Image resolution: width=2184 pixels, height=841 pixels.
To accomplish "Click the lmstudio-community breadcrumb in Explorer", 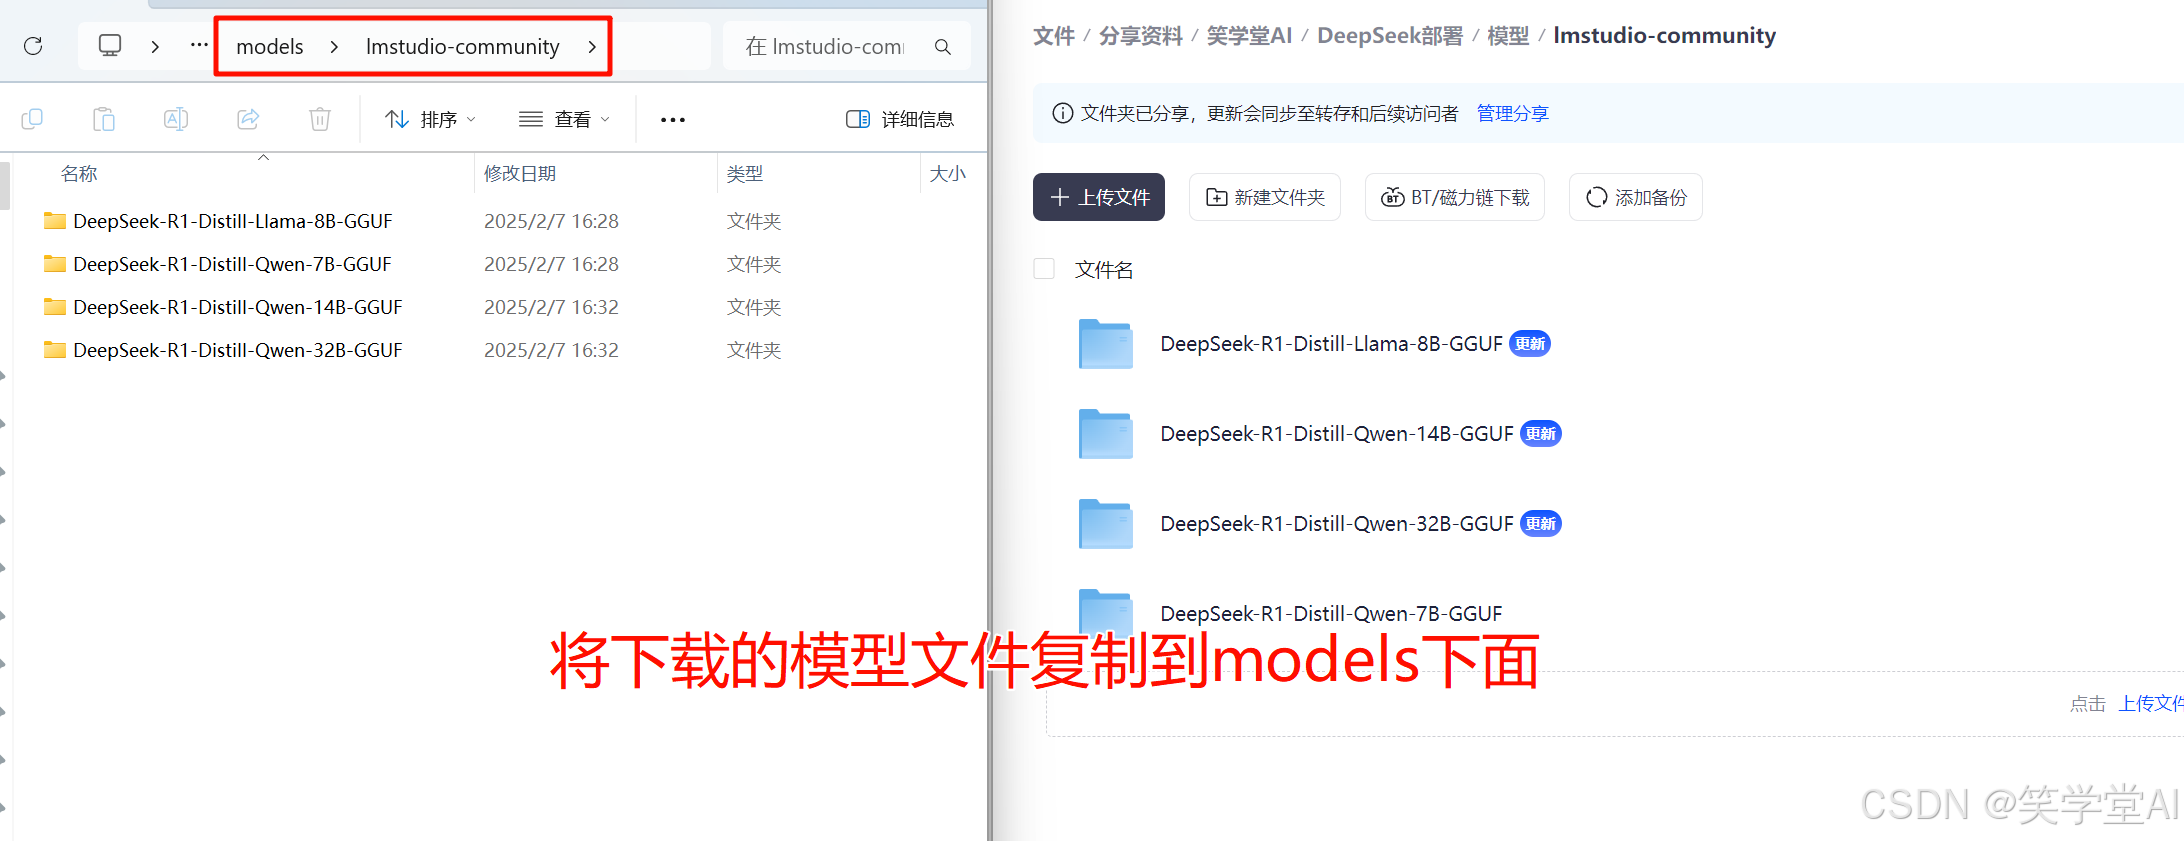I will (x=462, y=47).
